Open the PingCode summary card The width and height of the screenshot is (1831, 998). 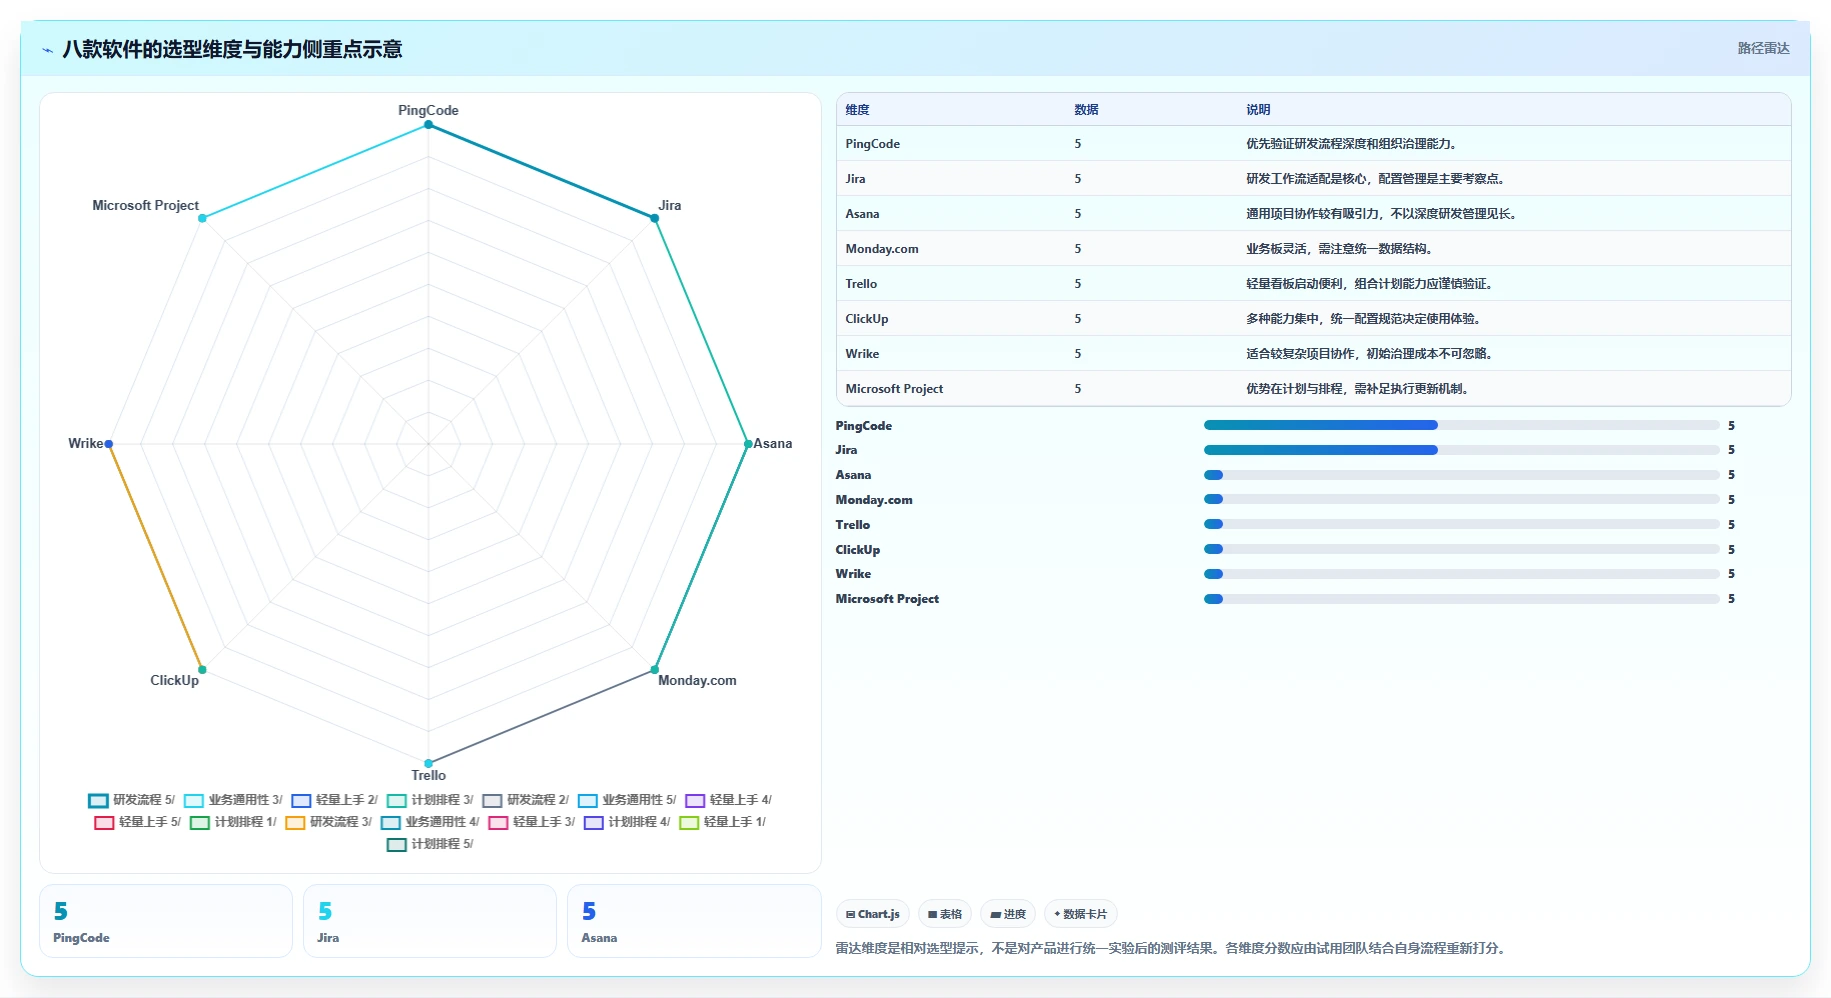point(166,921)
